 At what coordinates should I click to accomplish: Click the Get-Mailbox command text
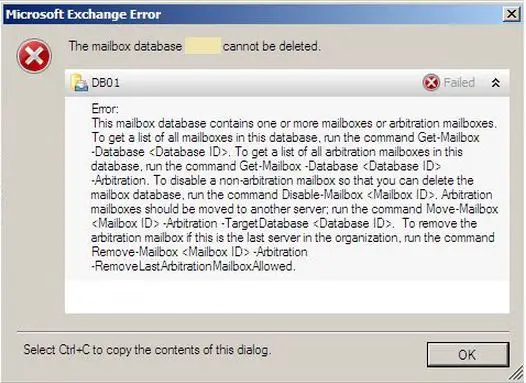pos(448,138)
